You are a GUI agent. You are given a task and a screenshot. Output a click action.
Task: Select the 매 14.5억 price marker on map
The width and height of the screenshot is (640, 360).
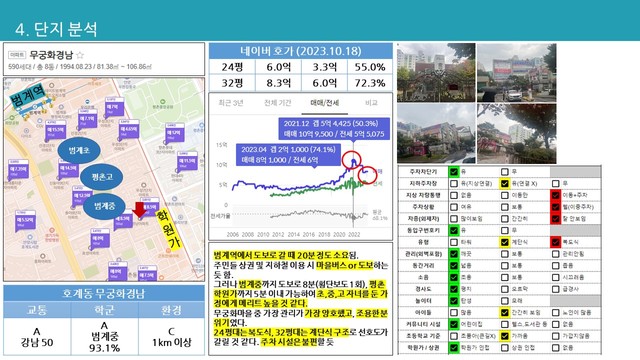(x=68, y=168)
